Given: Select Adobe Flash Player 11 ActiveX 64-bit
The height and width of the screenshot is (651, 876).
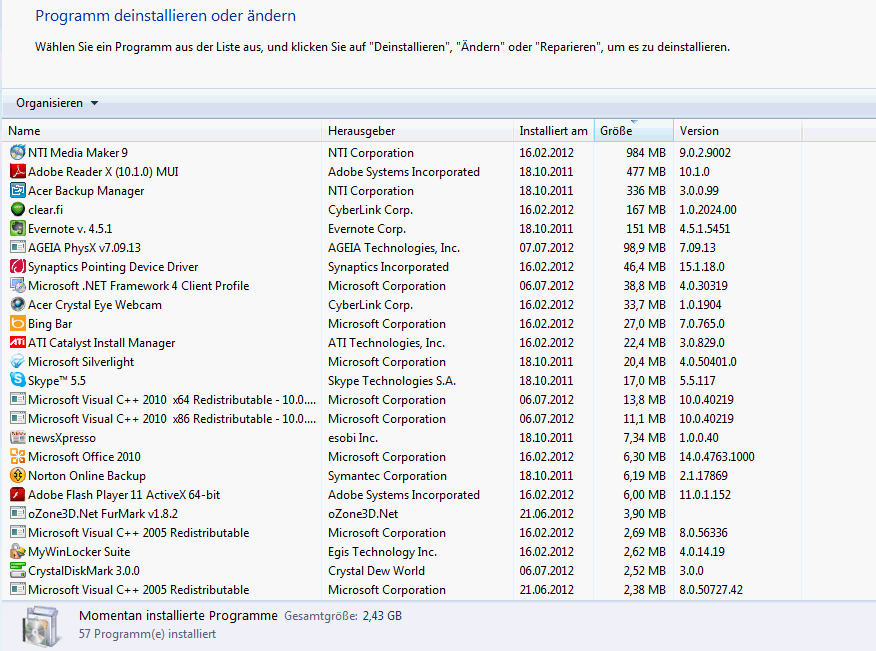Looking at the screenshot, I should coord(124,495).
